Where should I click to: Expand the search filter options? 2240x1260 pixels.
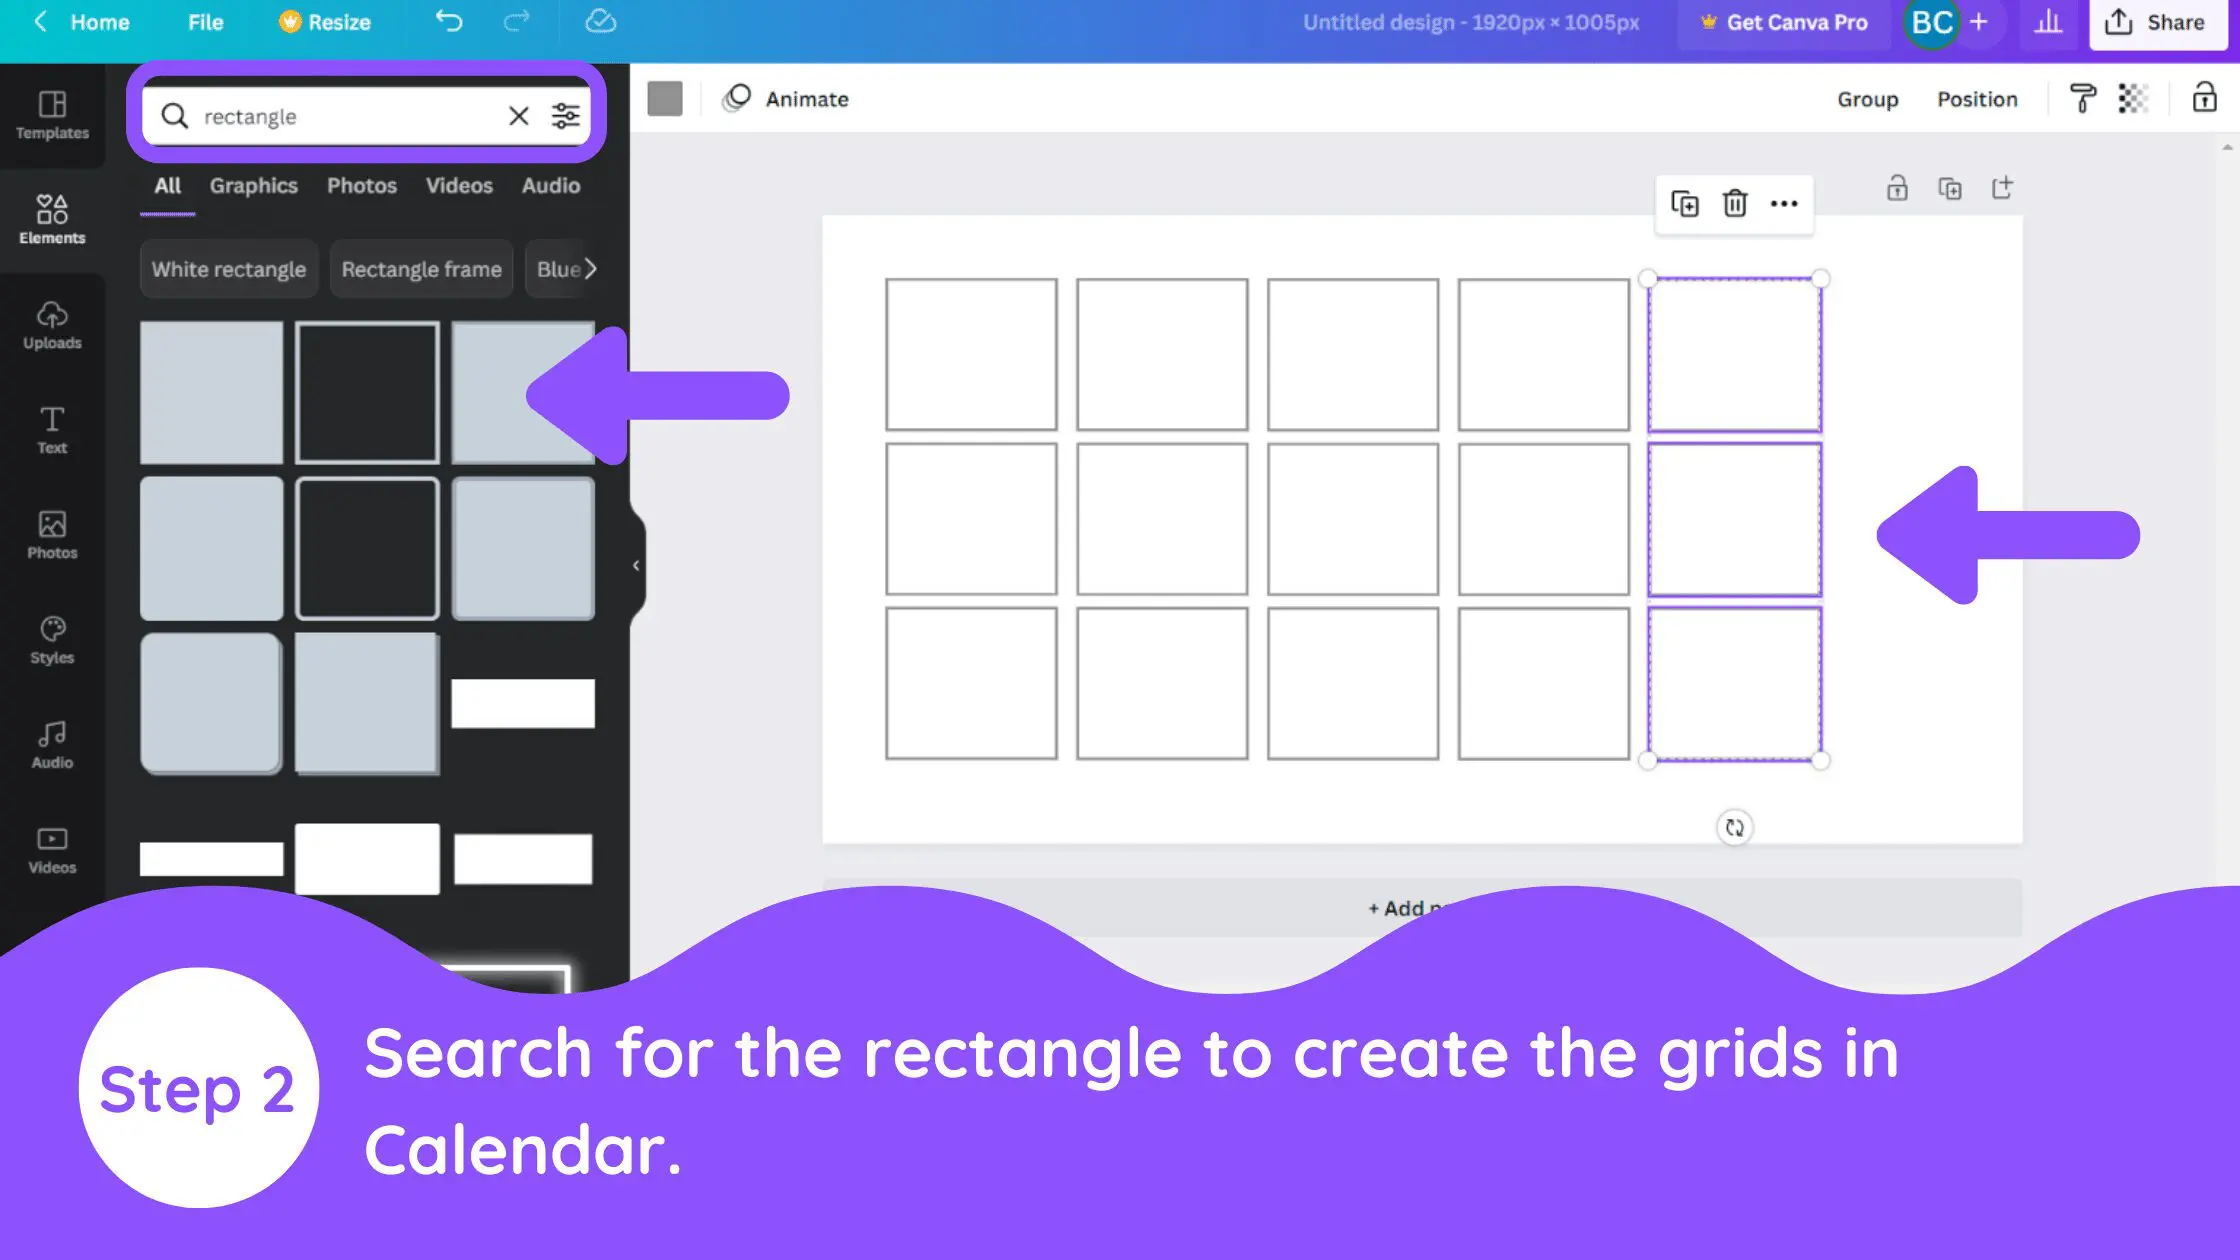pos(568,115)
